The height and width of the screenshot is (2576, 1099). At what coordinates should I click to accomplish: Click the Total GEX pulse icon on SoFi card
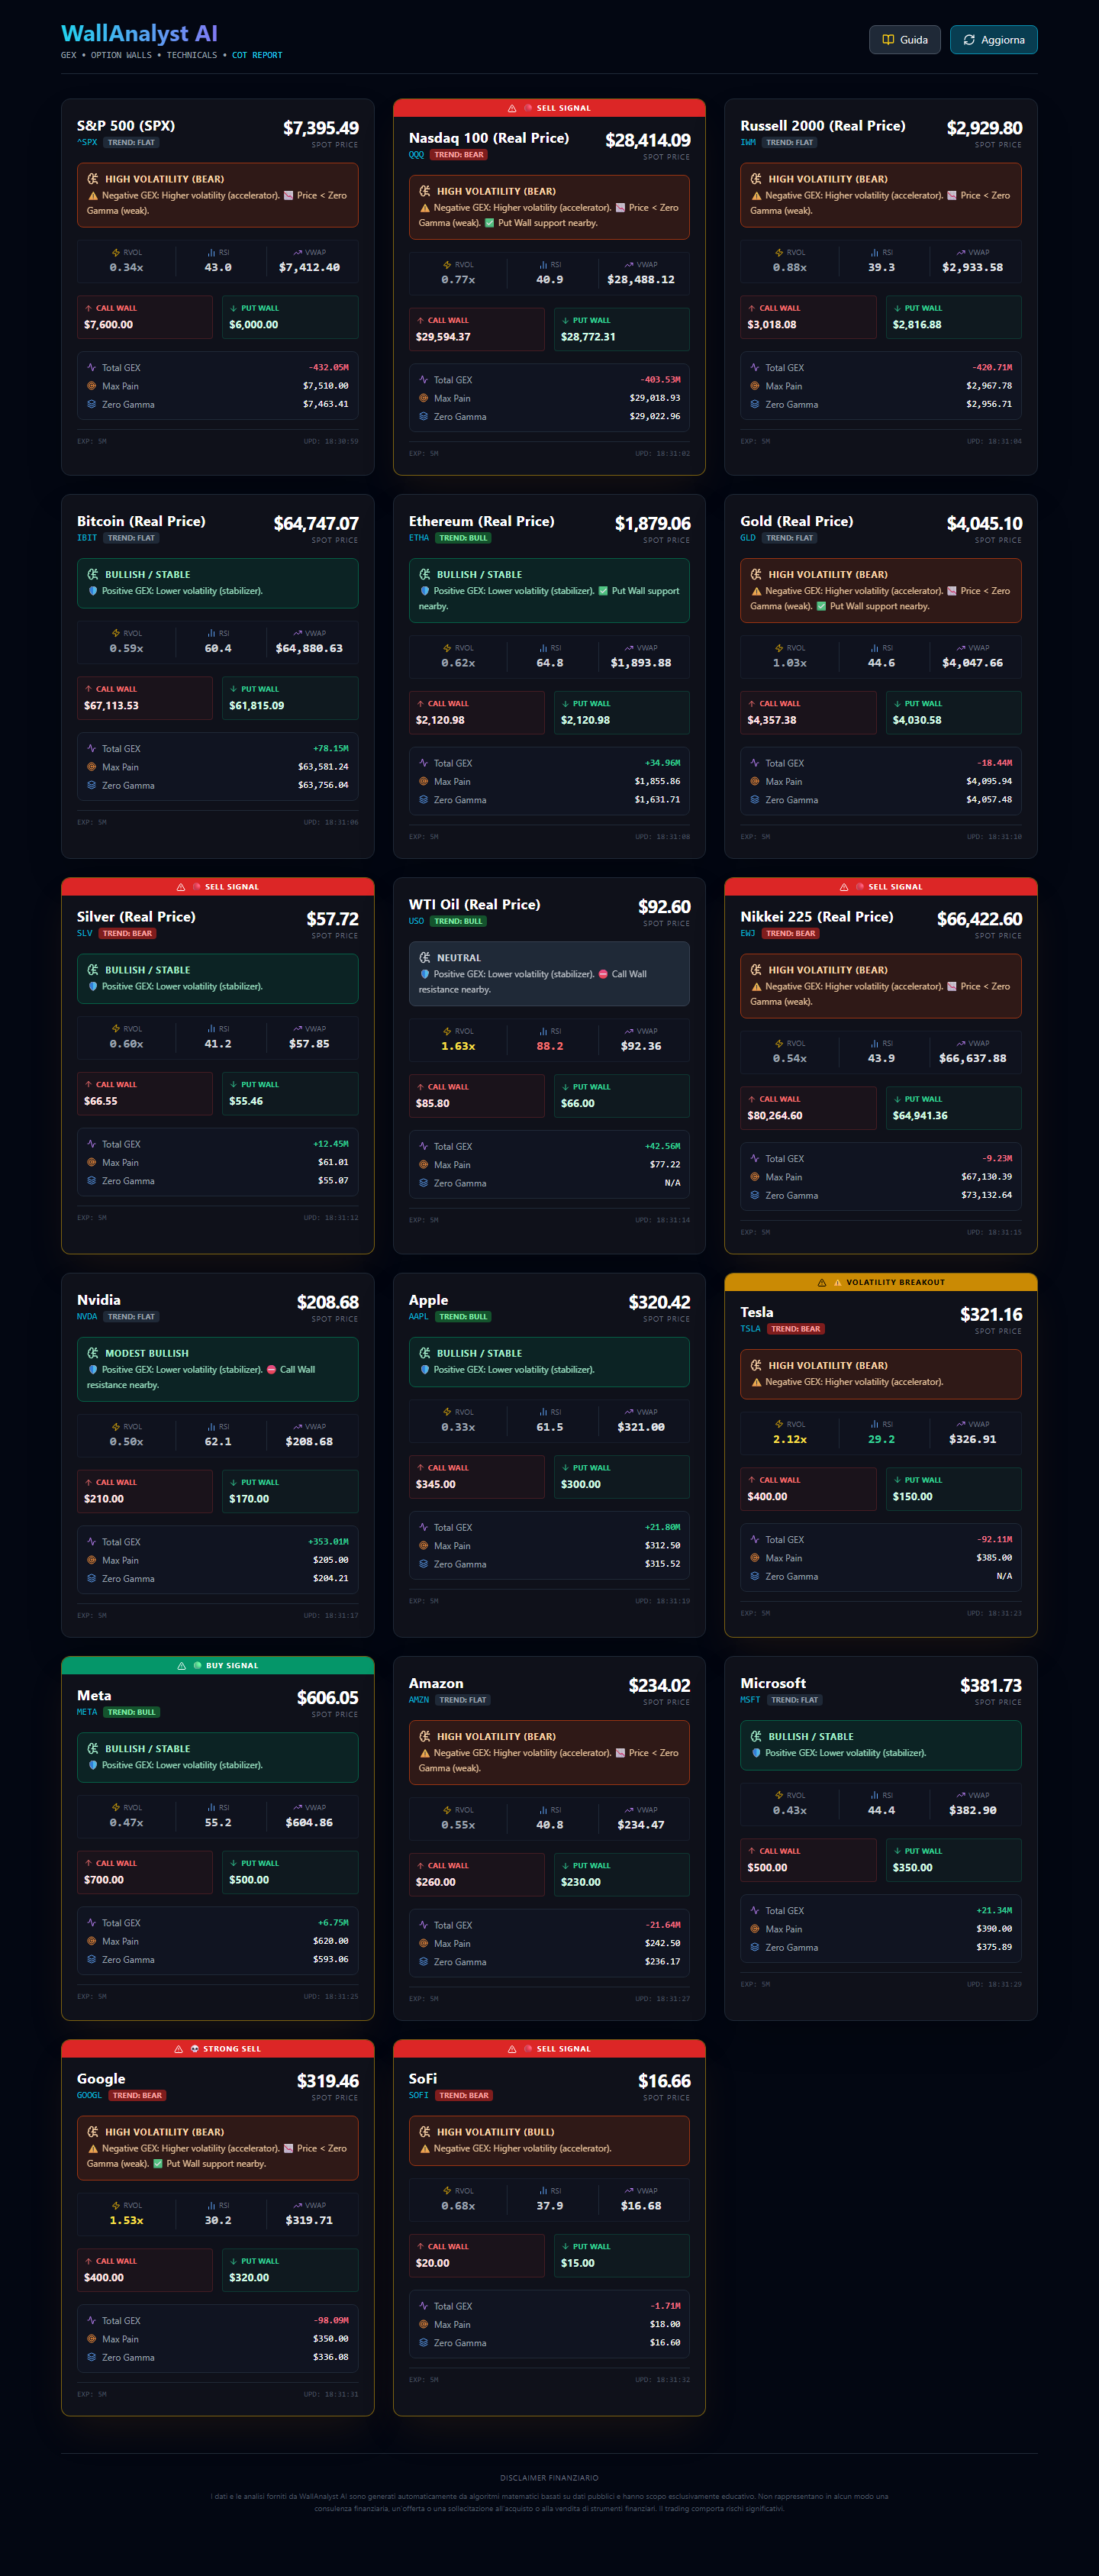pos(423,2306)
